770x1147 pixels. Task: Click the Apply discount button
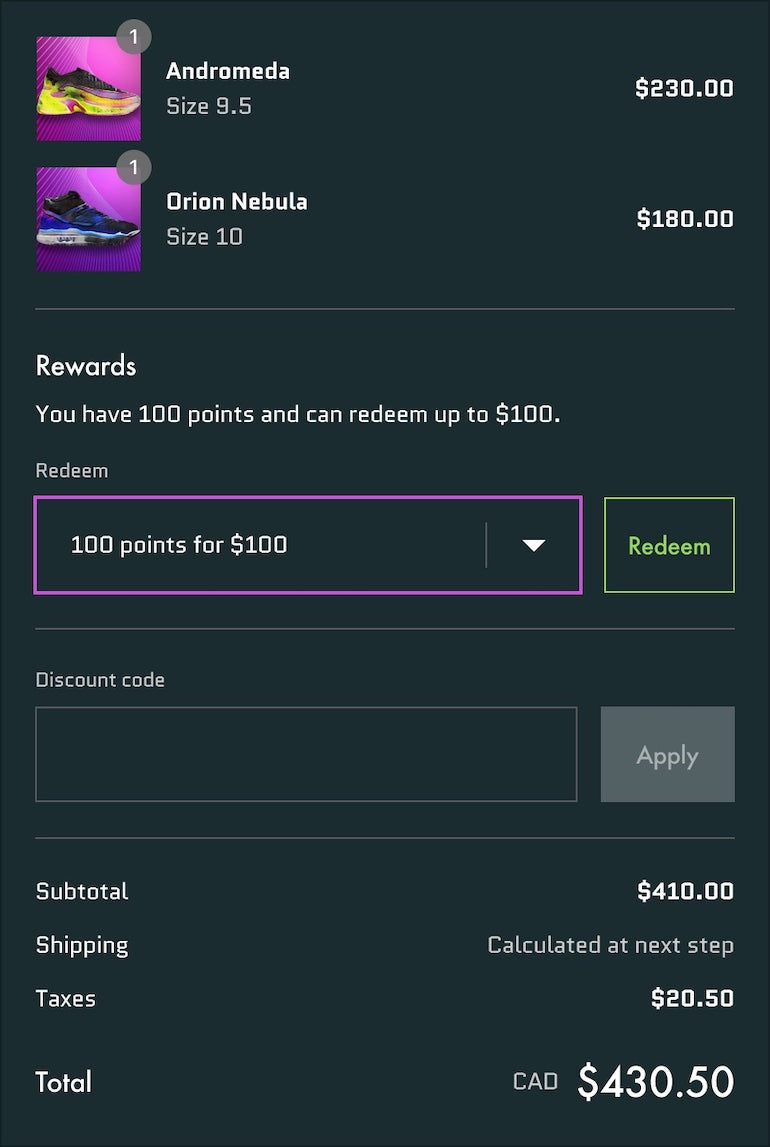[x=667, y=755]
